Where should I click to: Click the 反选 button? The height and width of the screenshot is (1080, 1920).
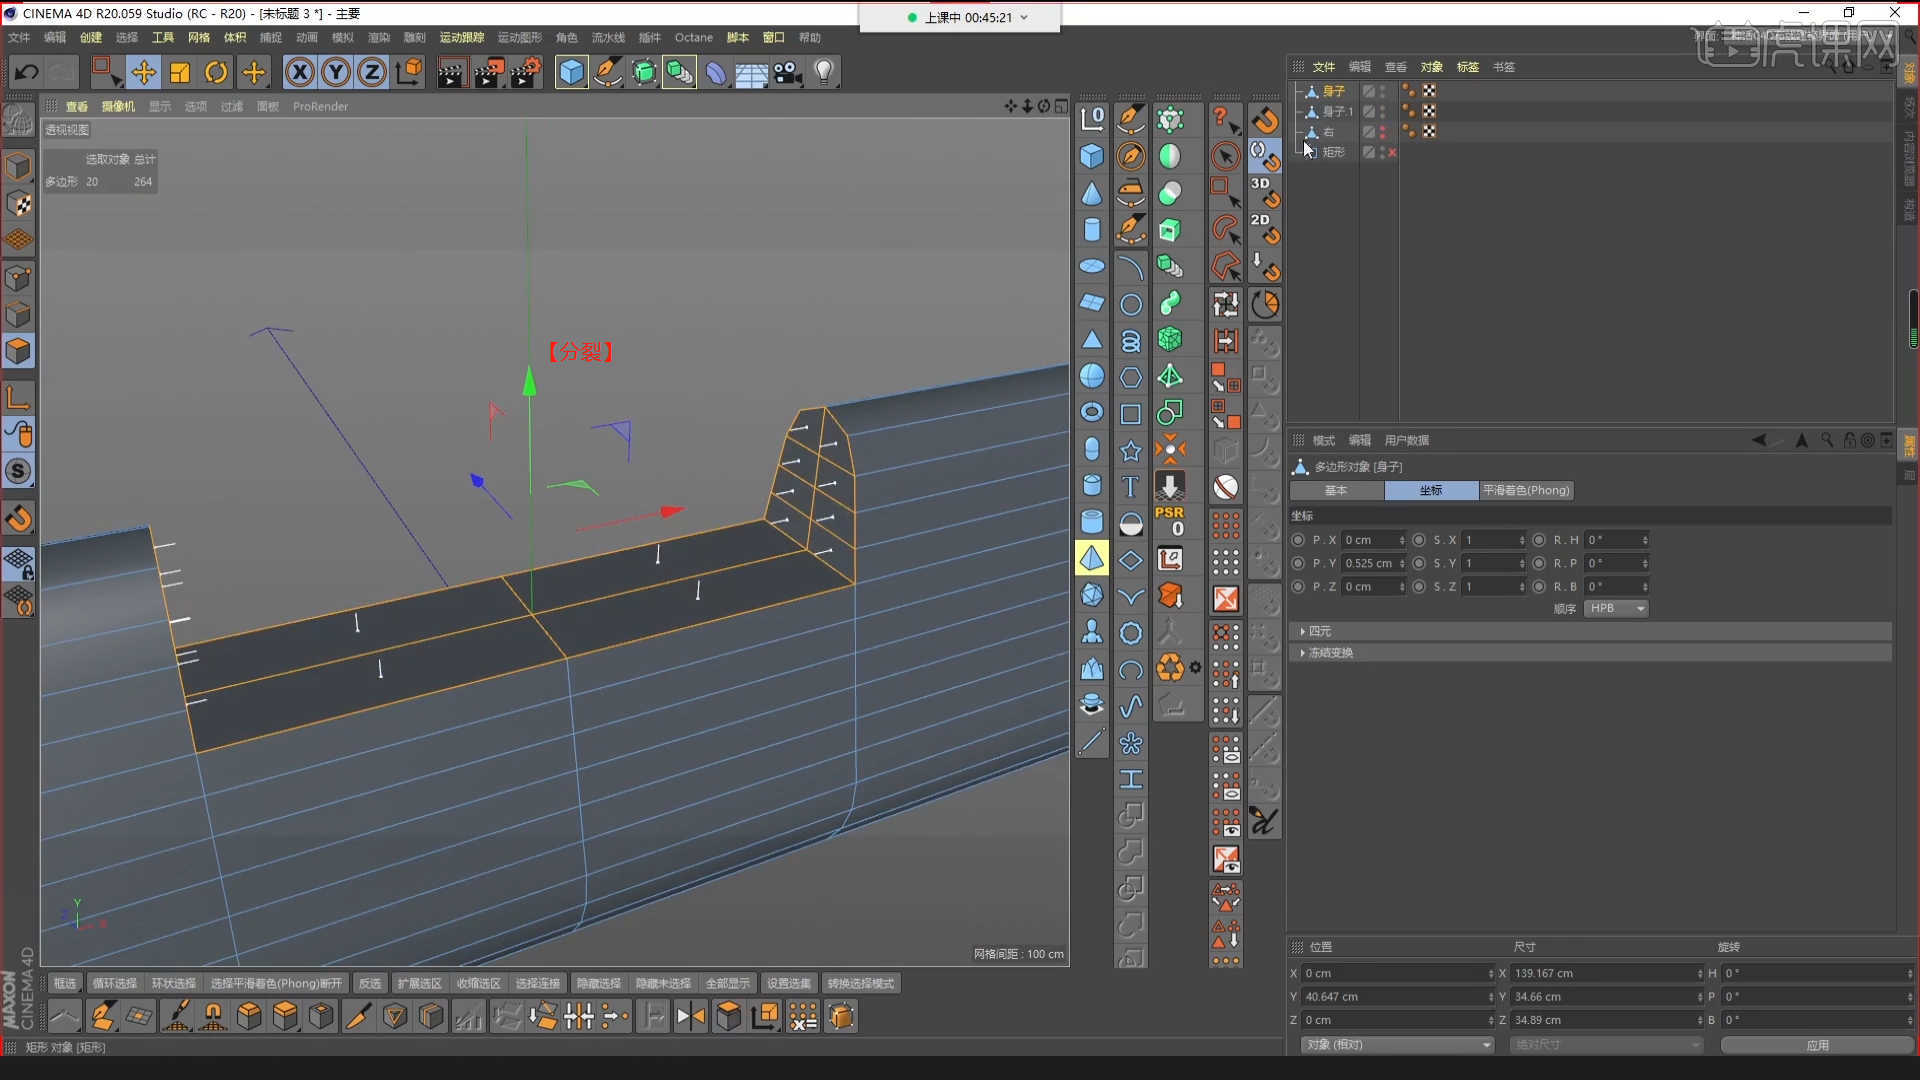[370, 984]
